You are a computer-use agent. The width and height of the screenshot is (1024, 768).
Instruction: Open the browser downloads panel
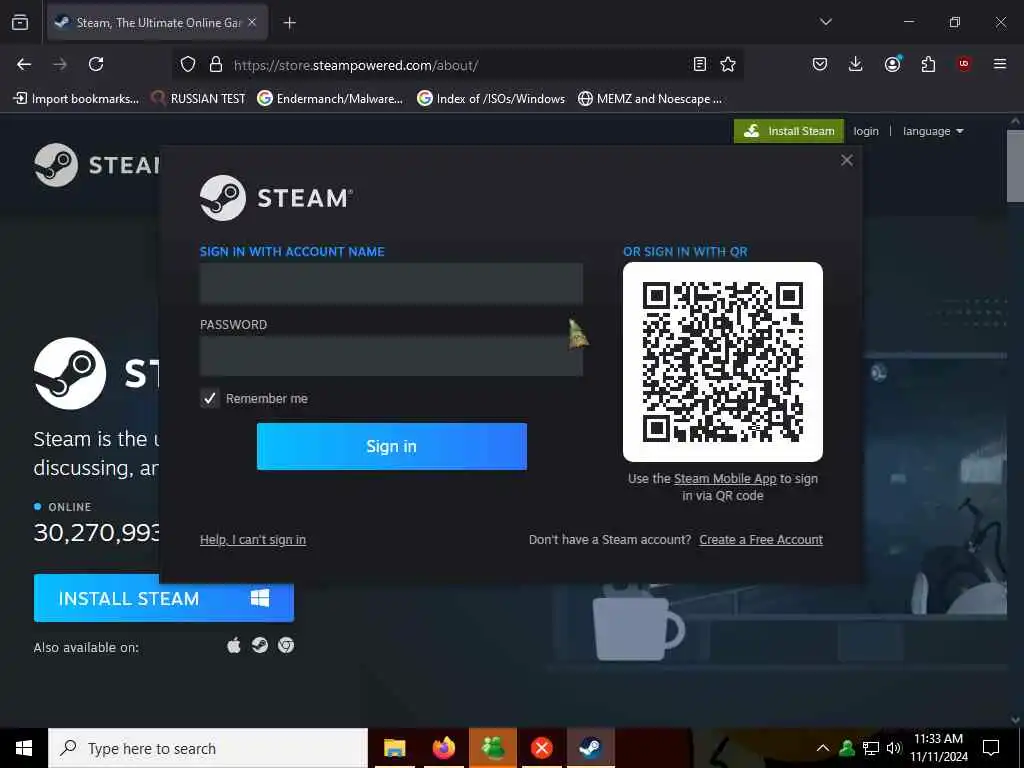click(x=856, y=64)
